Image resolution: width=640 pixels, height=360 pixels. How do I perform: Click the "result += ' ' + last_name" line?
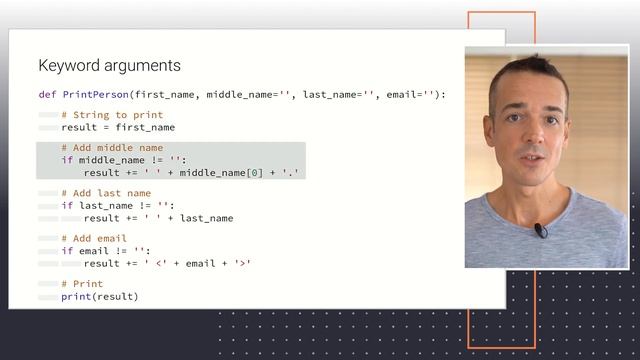click(159, 218)
